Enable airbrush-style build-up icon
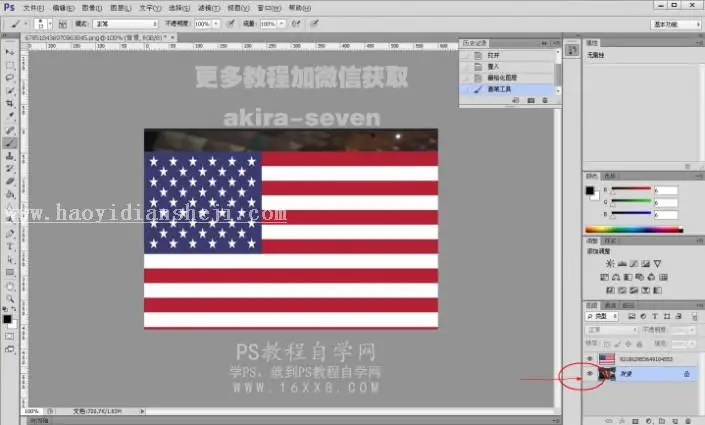 click(297, 24)
